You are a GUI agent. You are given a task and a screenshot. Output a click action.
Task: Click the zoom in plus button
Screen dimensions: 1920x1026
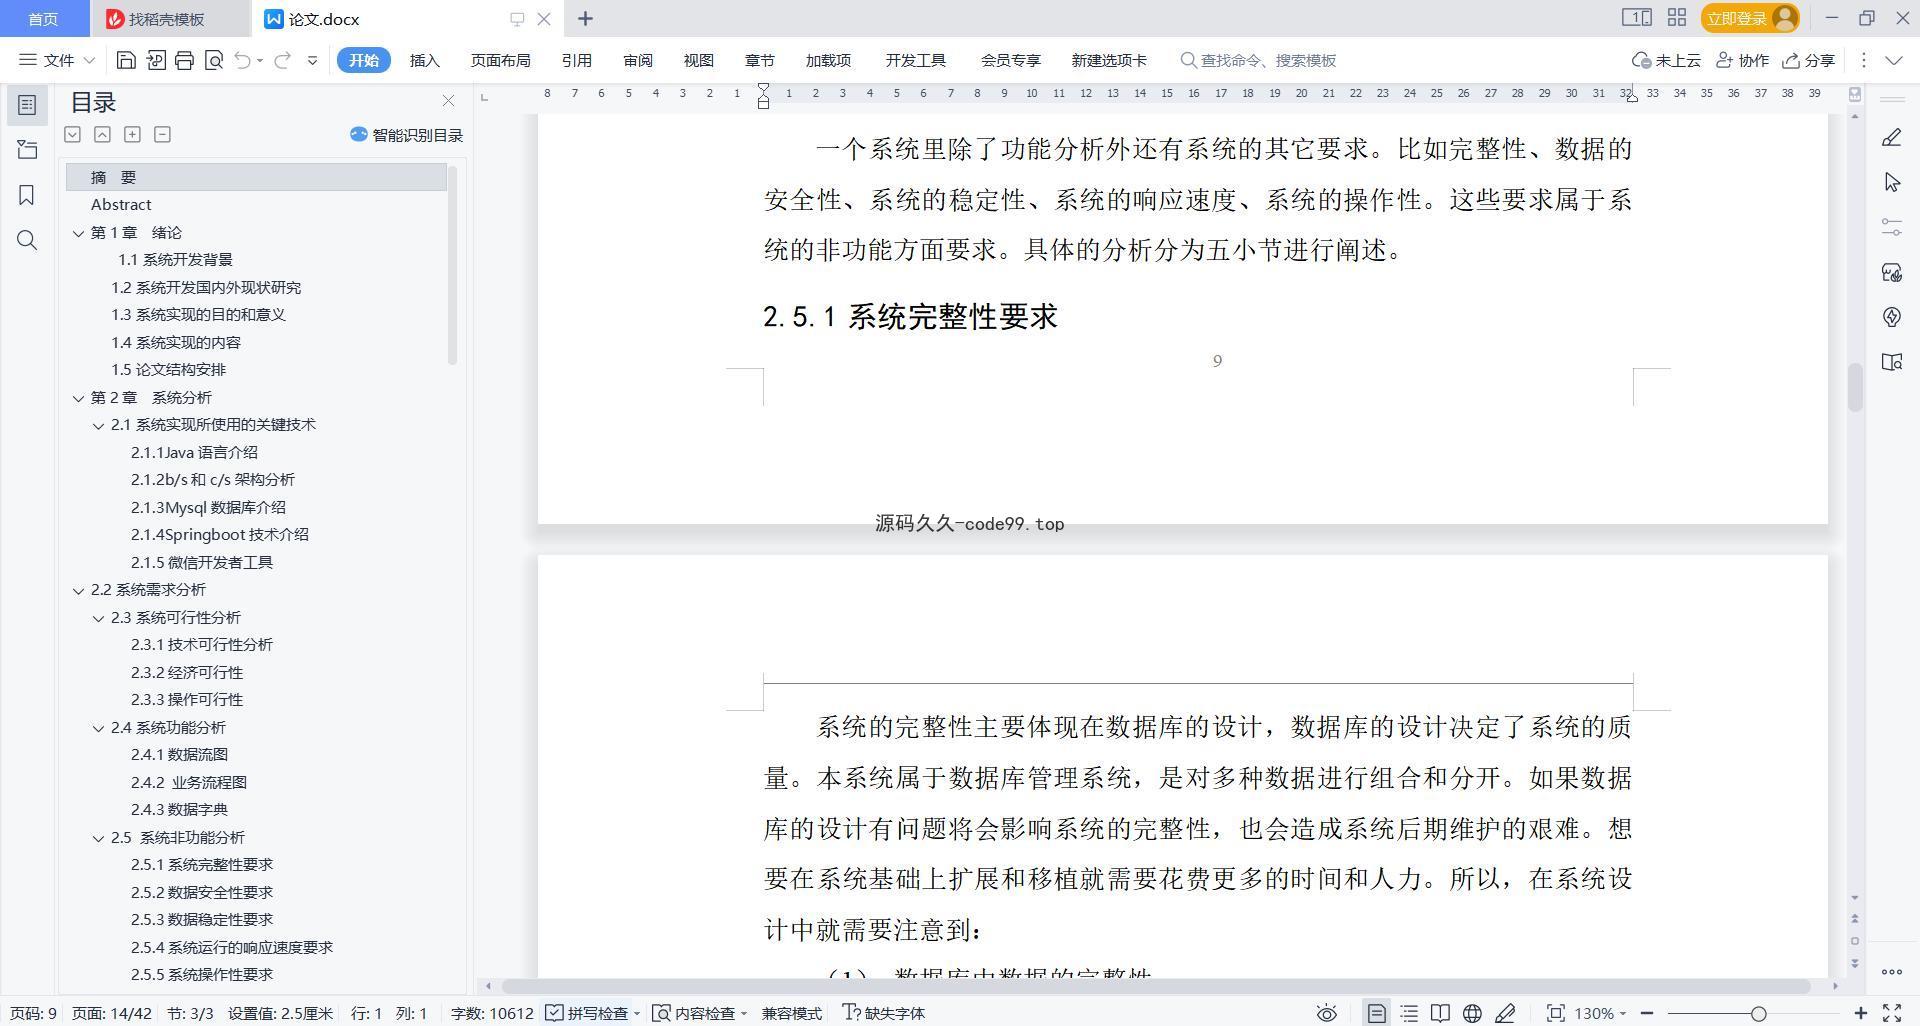1861,1013
